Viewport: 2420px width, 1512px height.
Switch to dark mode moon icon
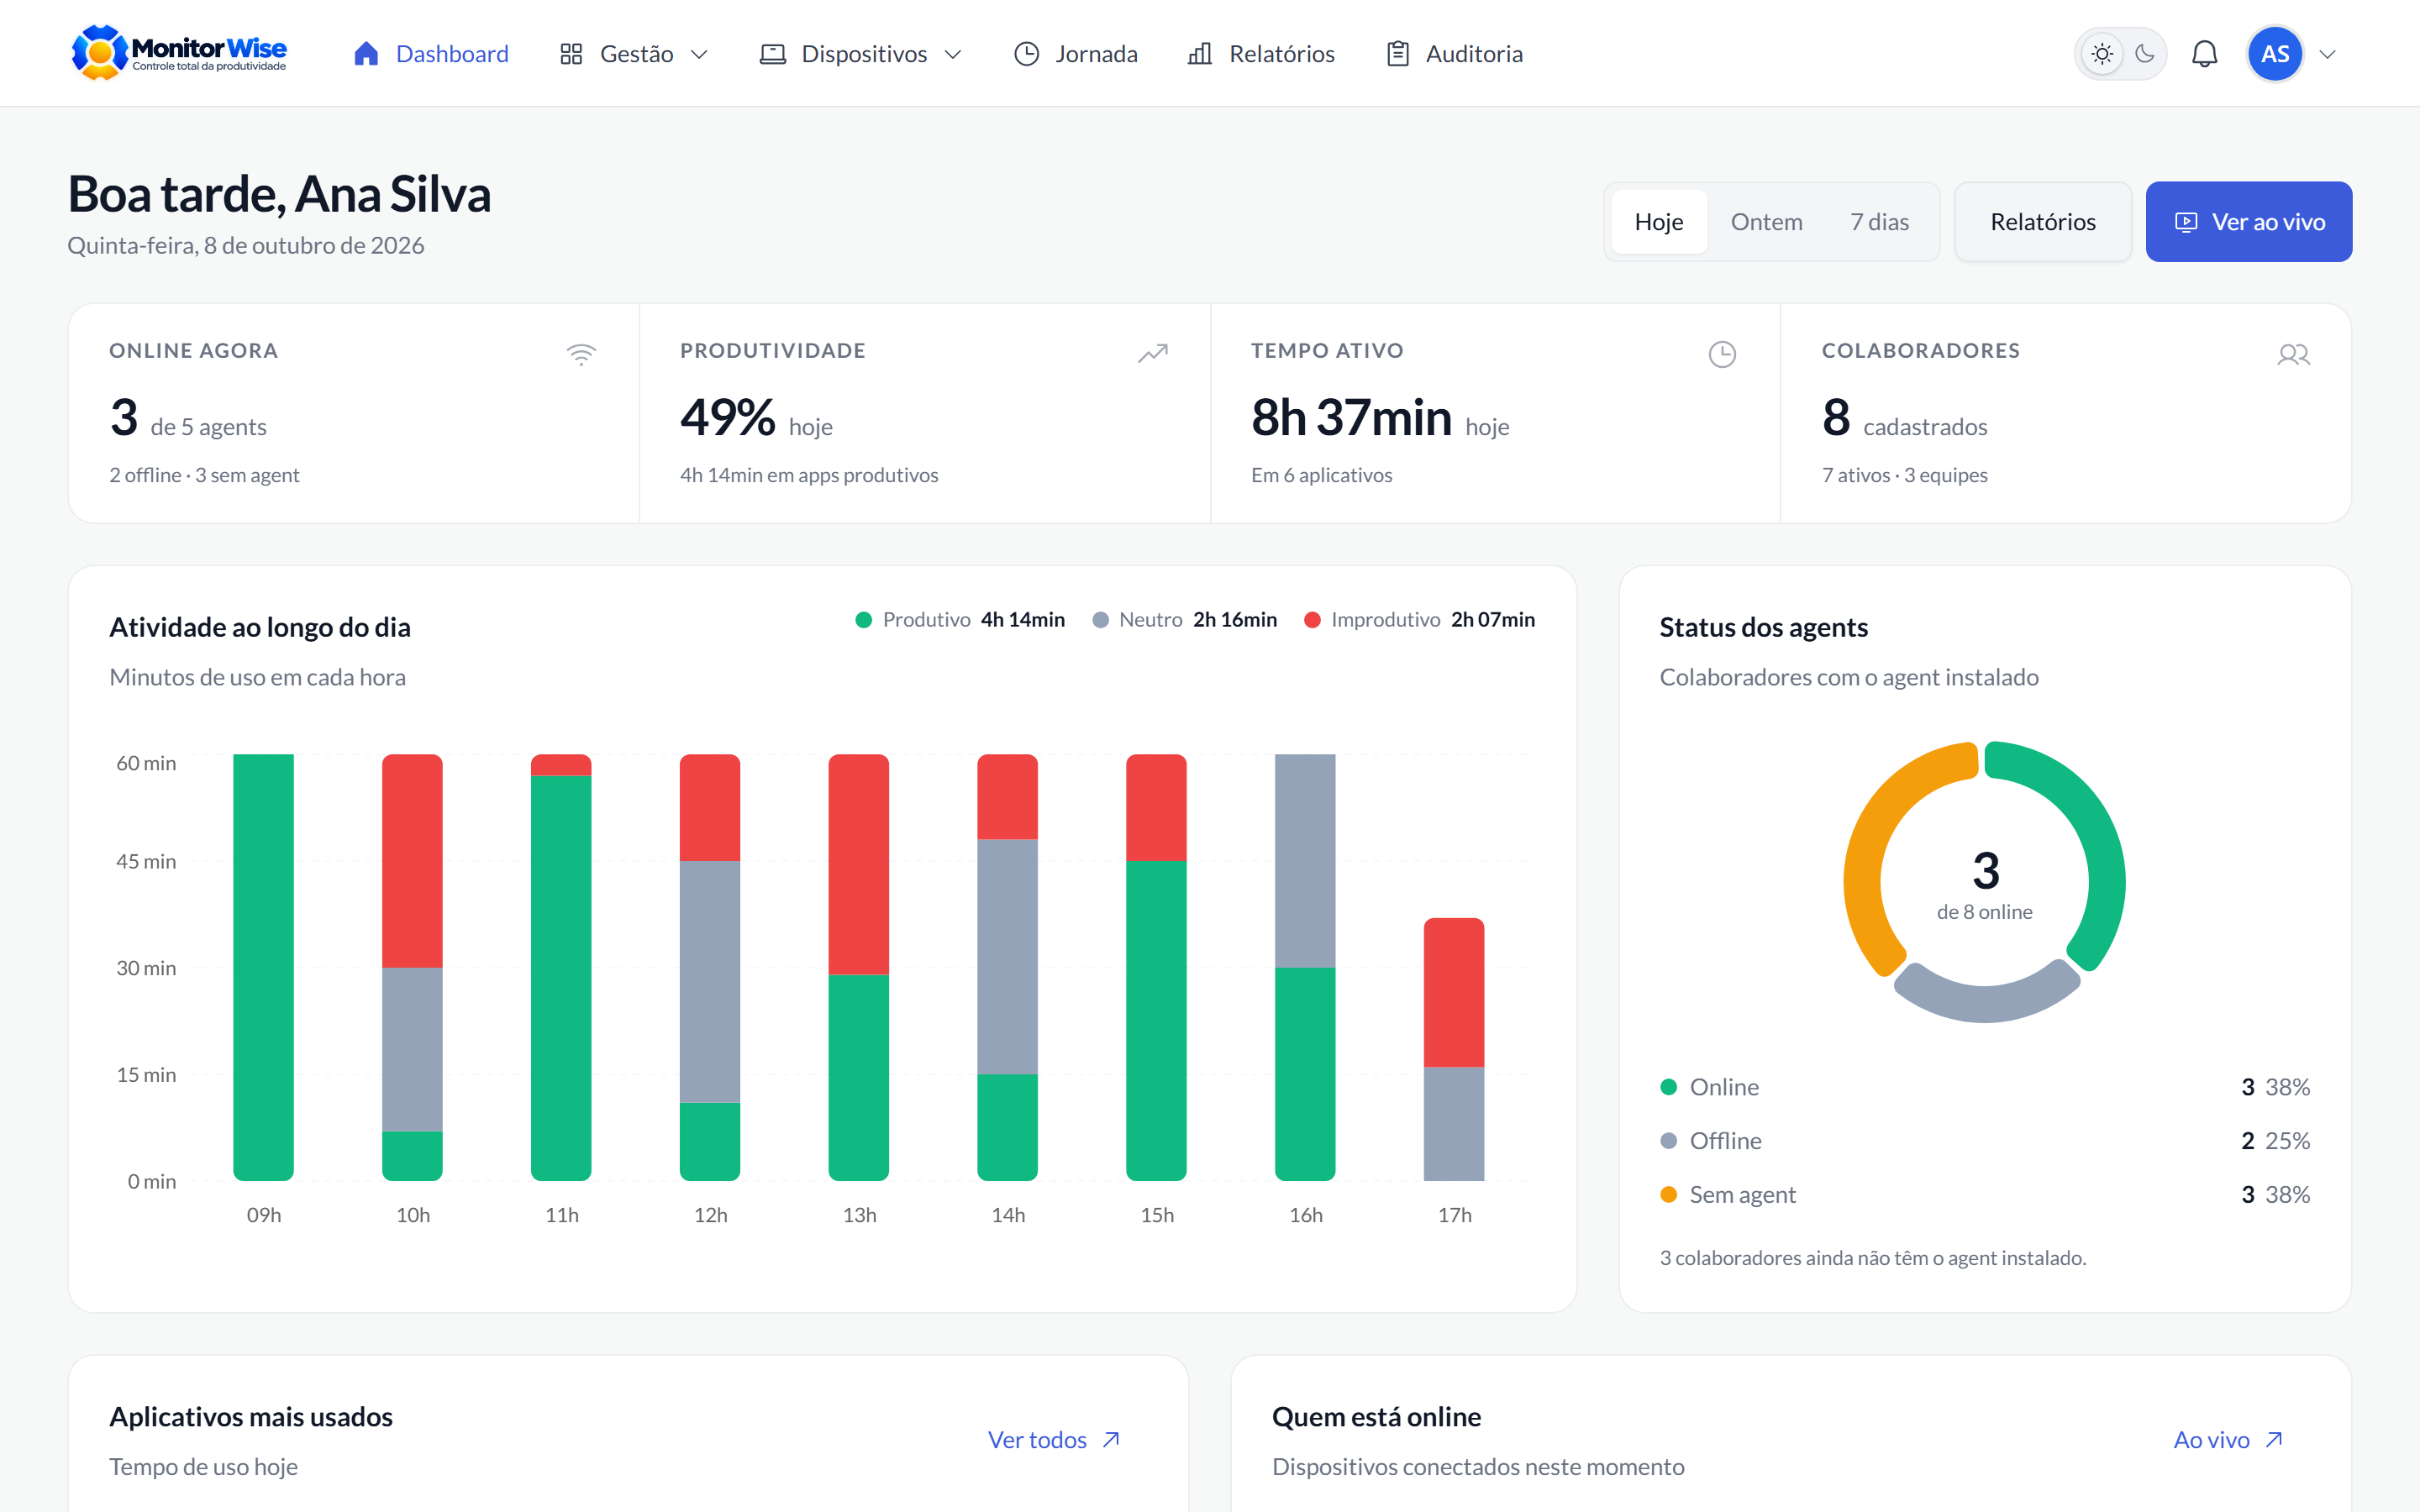pyautogui.click(x=2144, y=54)
